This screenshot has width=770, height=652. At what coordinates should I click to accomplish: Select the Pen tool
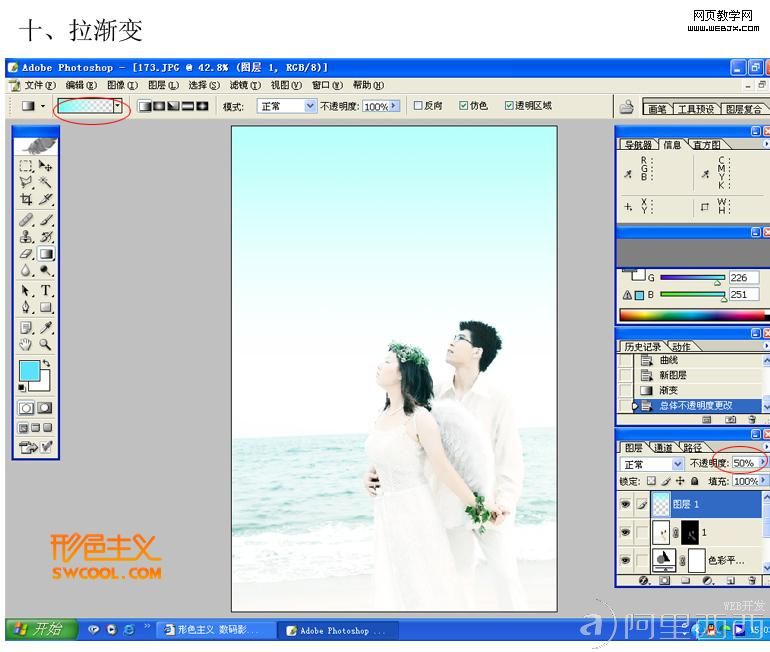[26, 307]
